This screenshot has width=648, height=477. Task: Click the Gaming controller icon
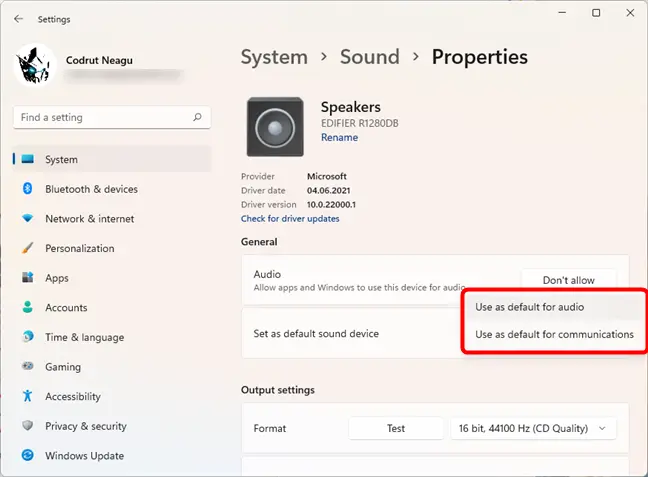28,366
